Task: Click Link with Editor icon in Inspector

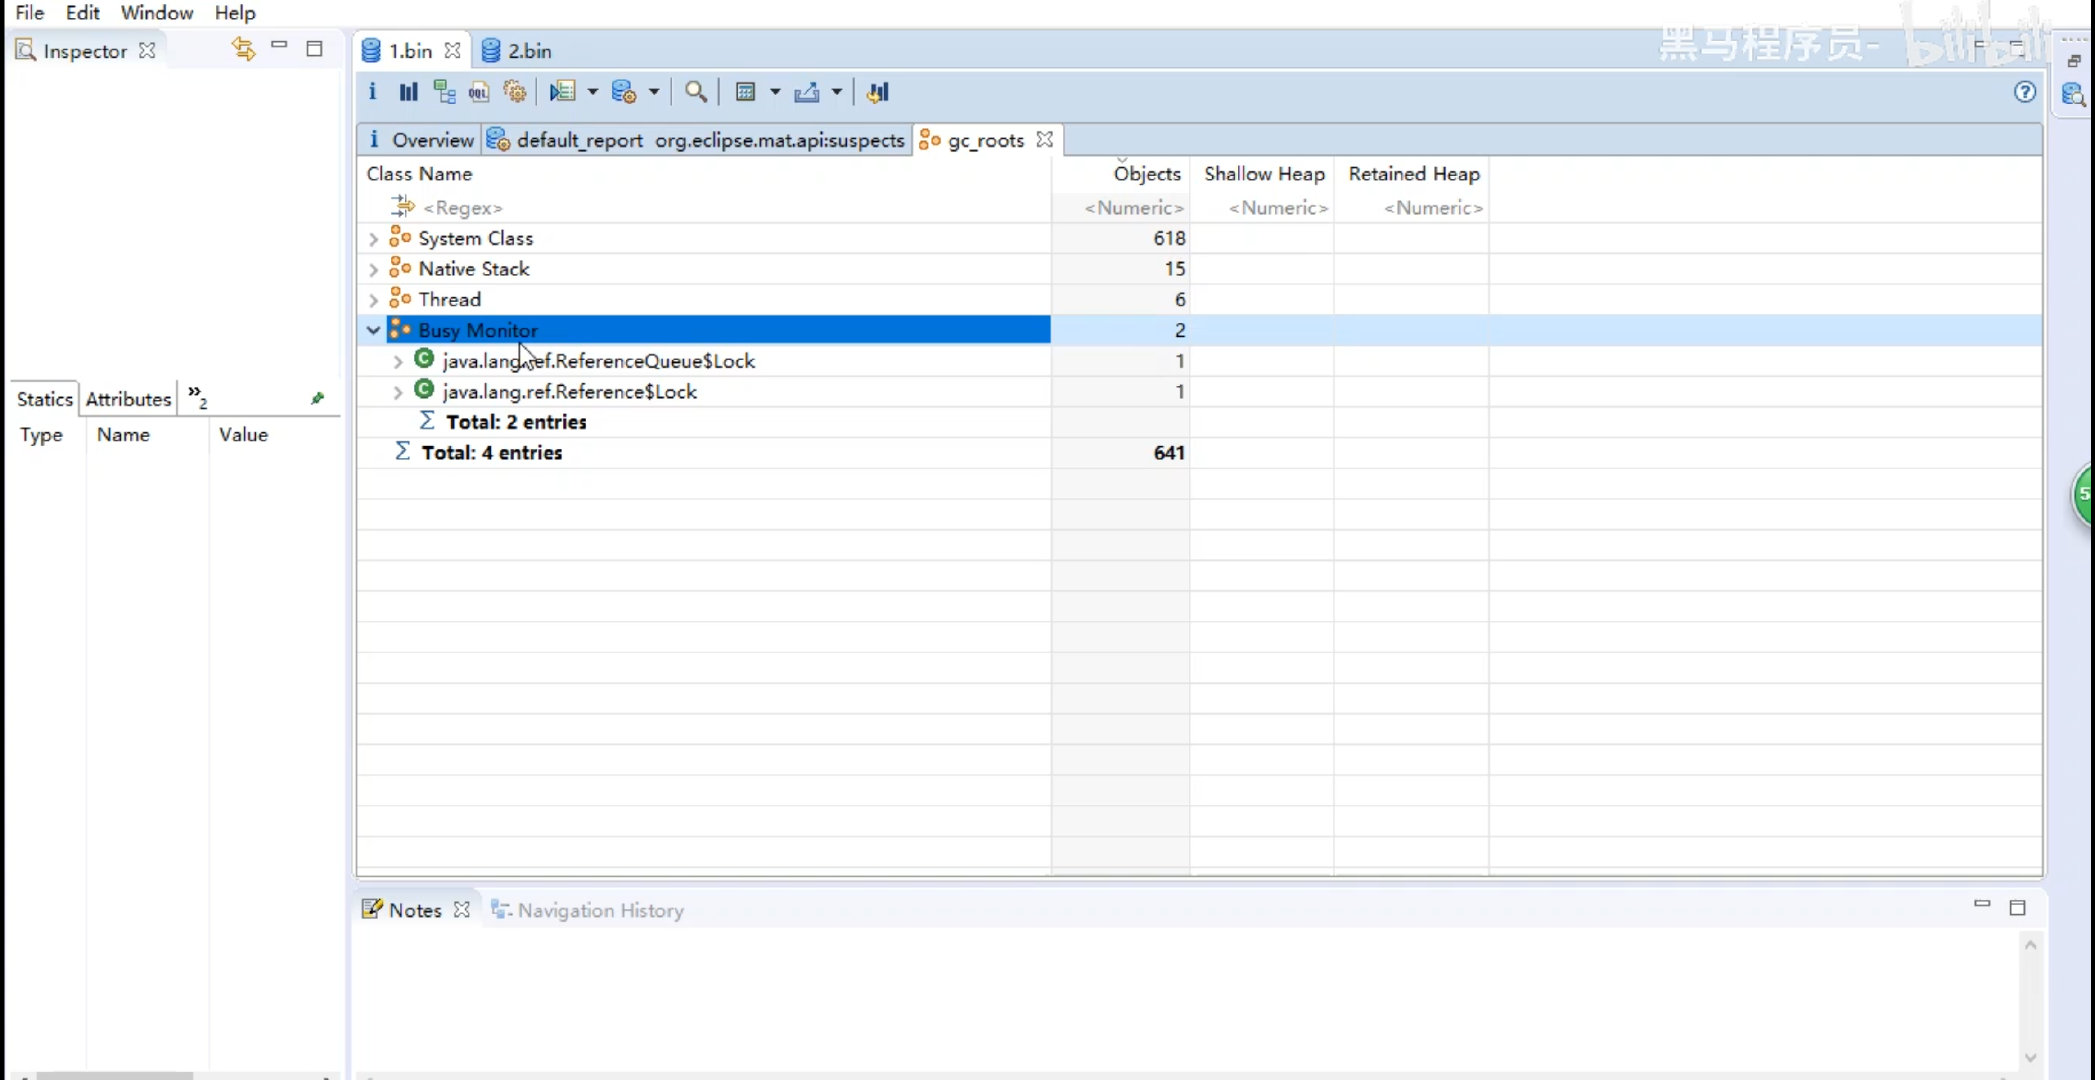Action: point(243,48)
